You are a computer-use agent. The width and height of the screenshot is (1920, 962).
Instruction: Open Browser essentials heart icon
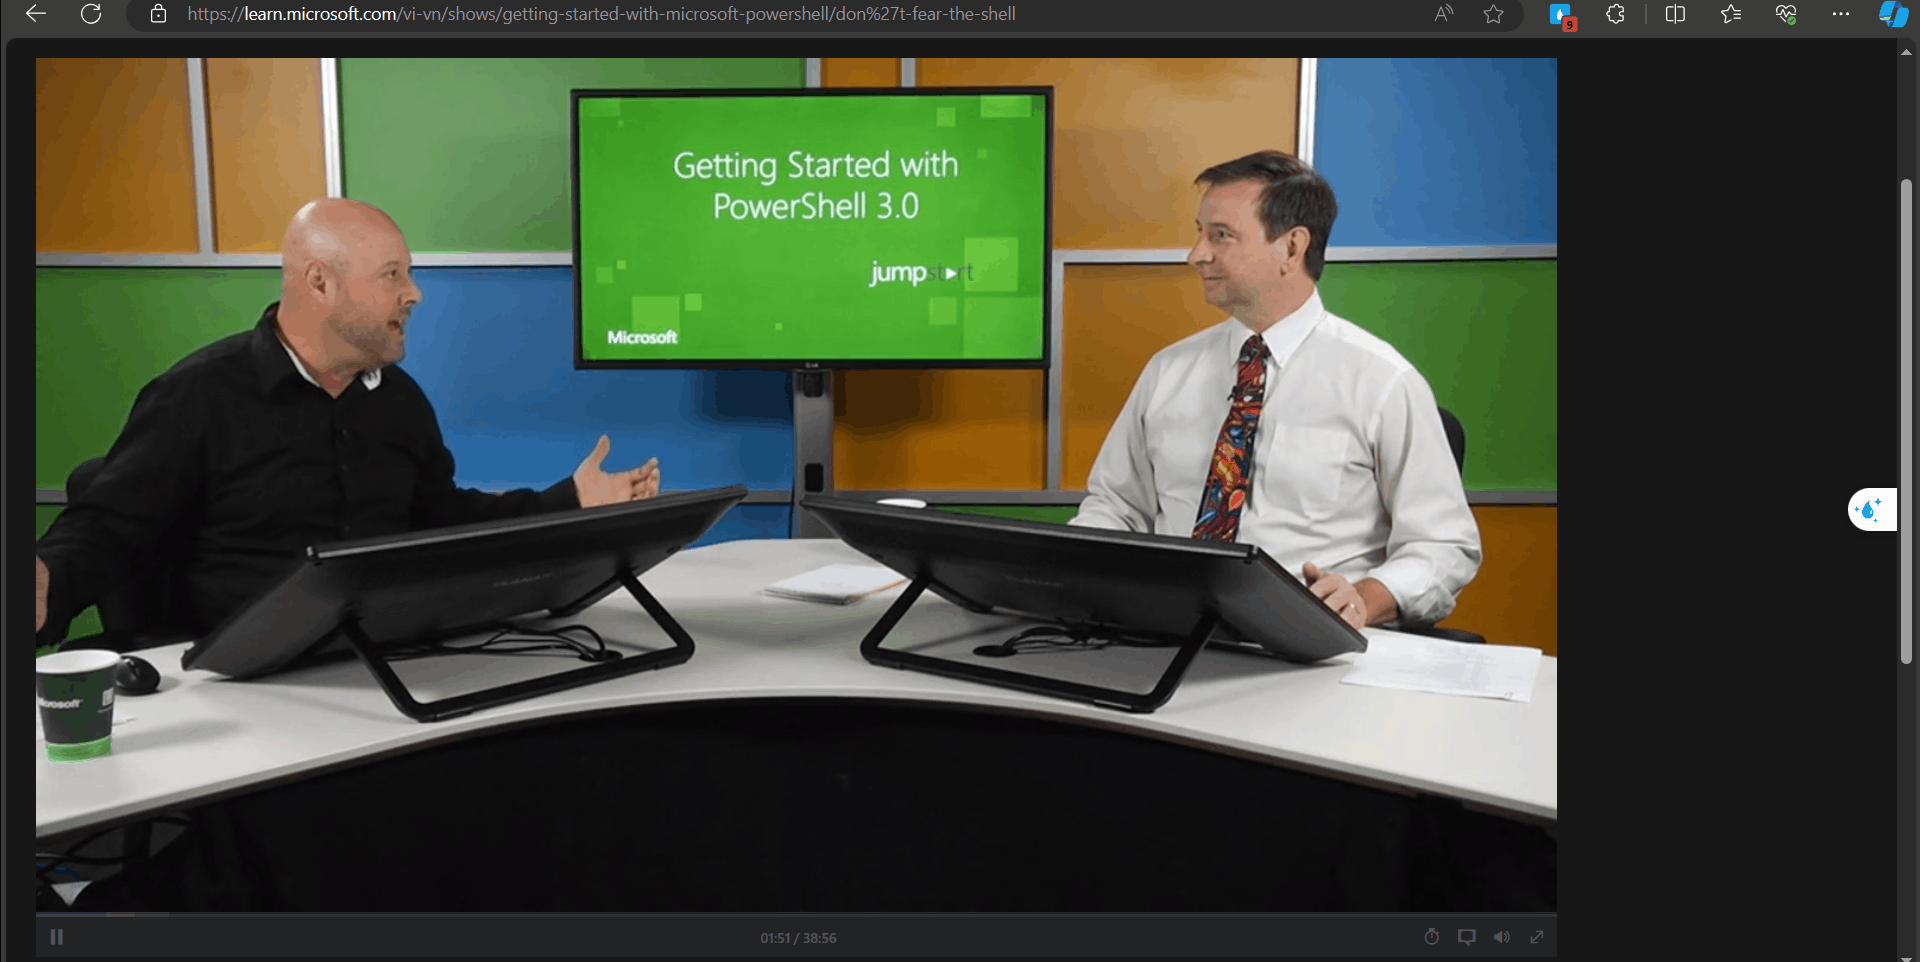pyautogui.click(x=1786, y=14)
